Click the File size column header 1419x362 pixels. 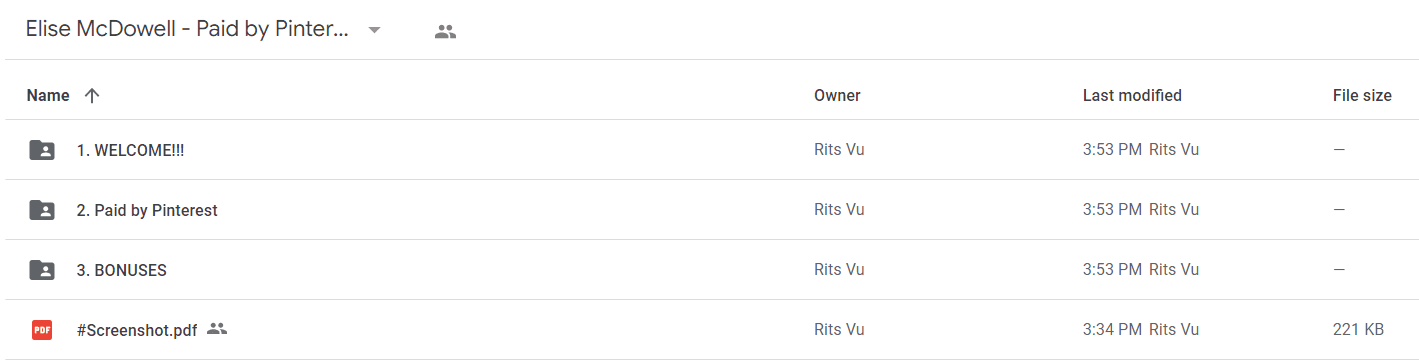1362,96
